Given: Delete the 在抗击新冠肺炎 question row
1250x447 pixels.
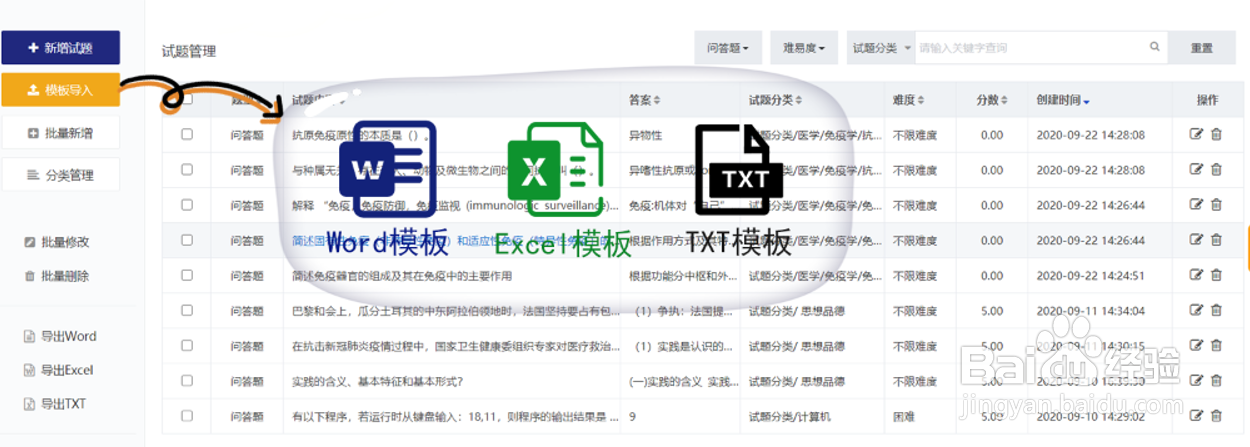Looking at the screenshot, I should click(1216, 346).
